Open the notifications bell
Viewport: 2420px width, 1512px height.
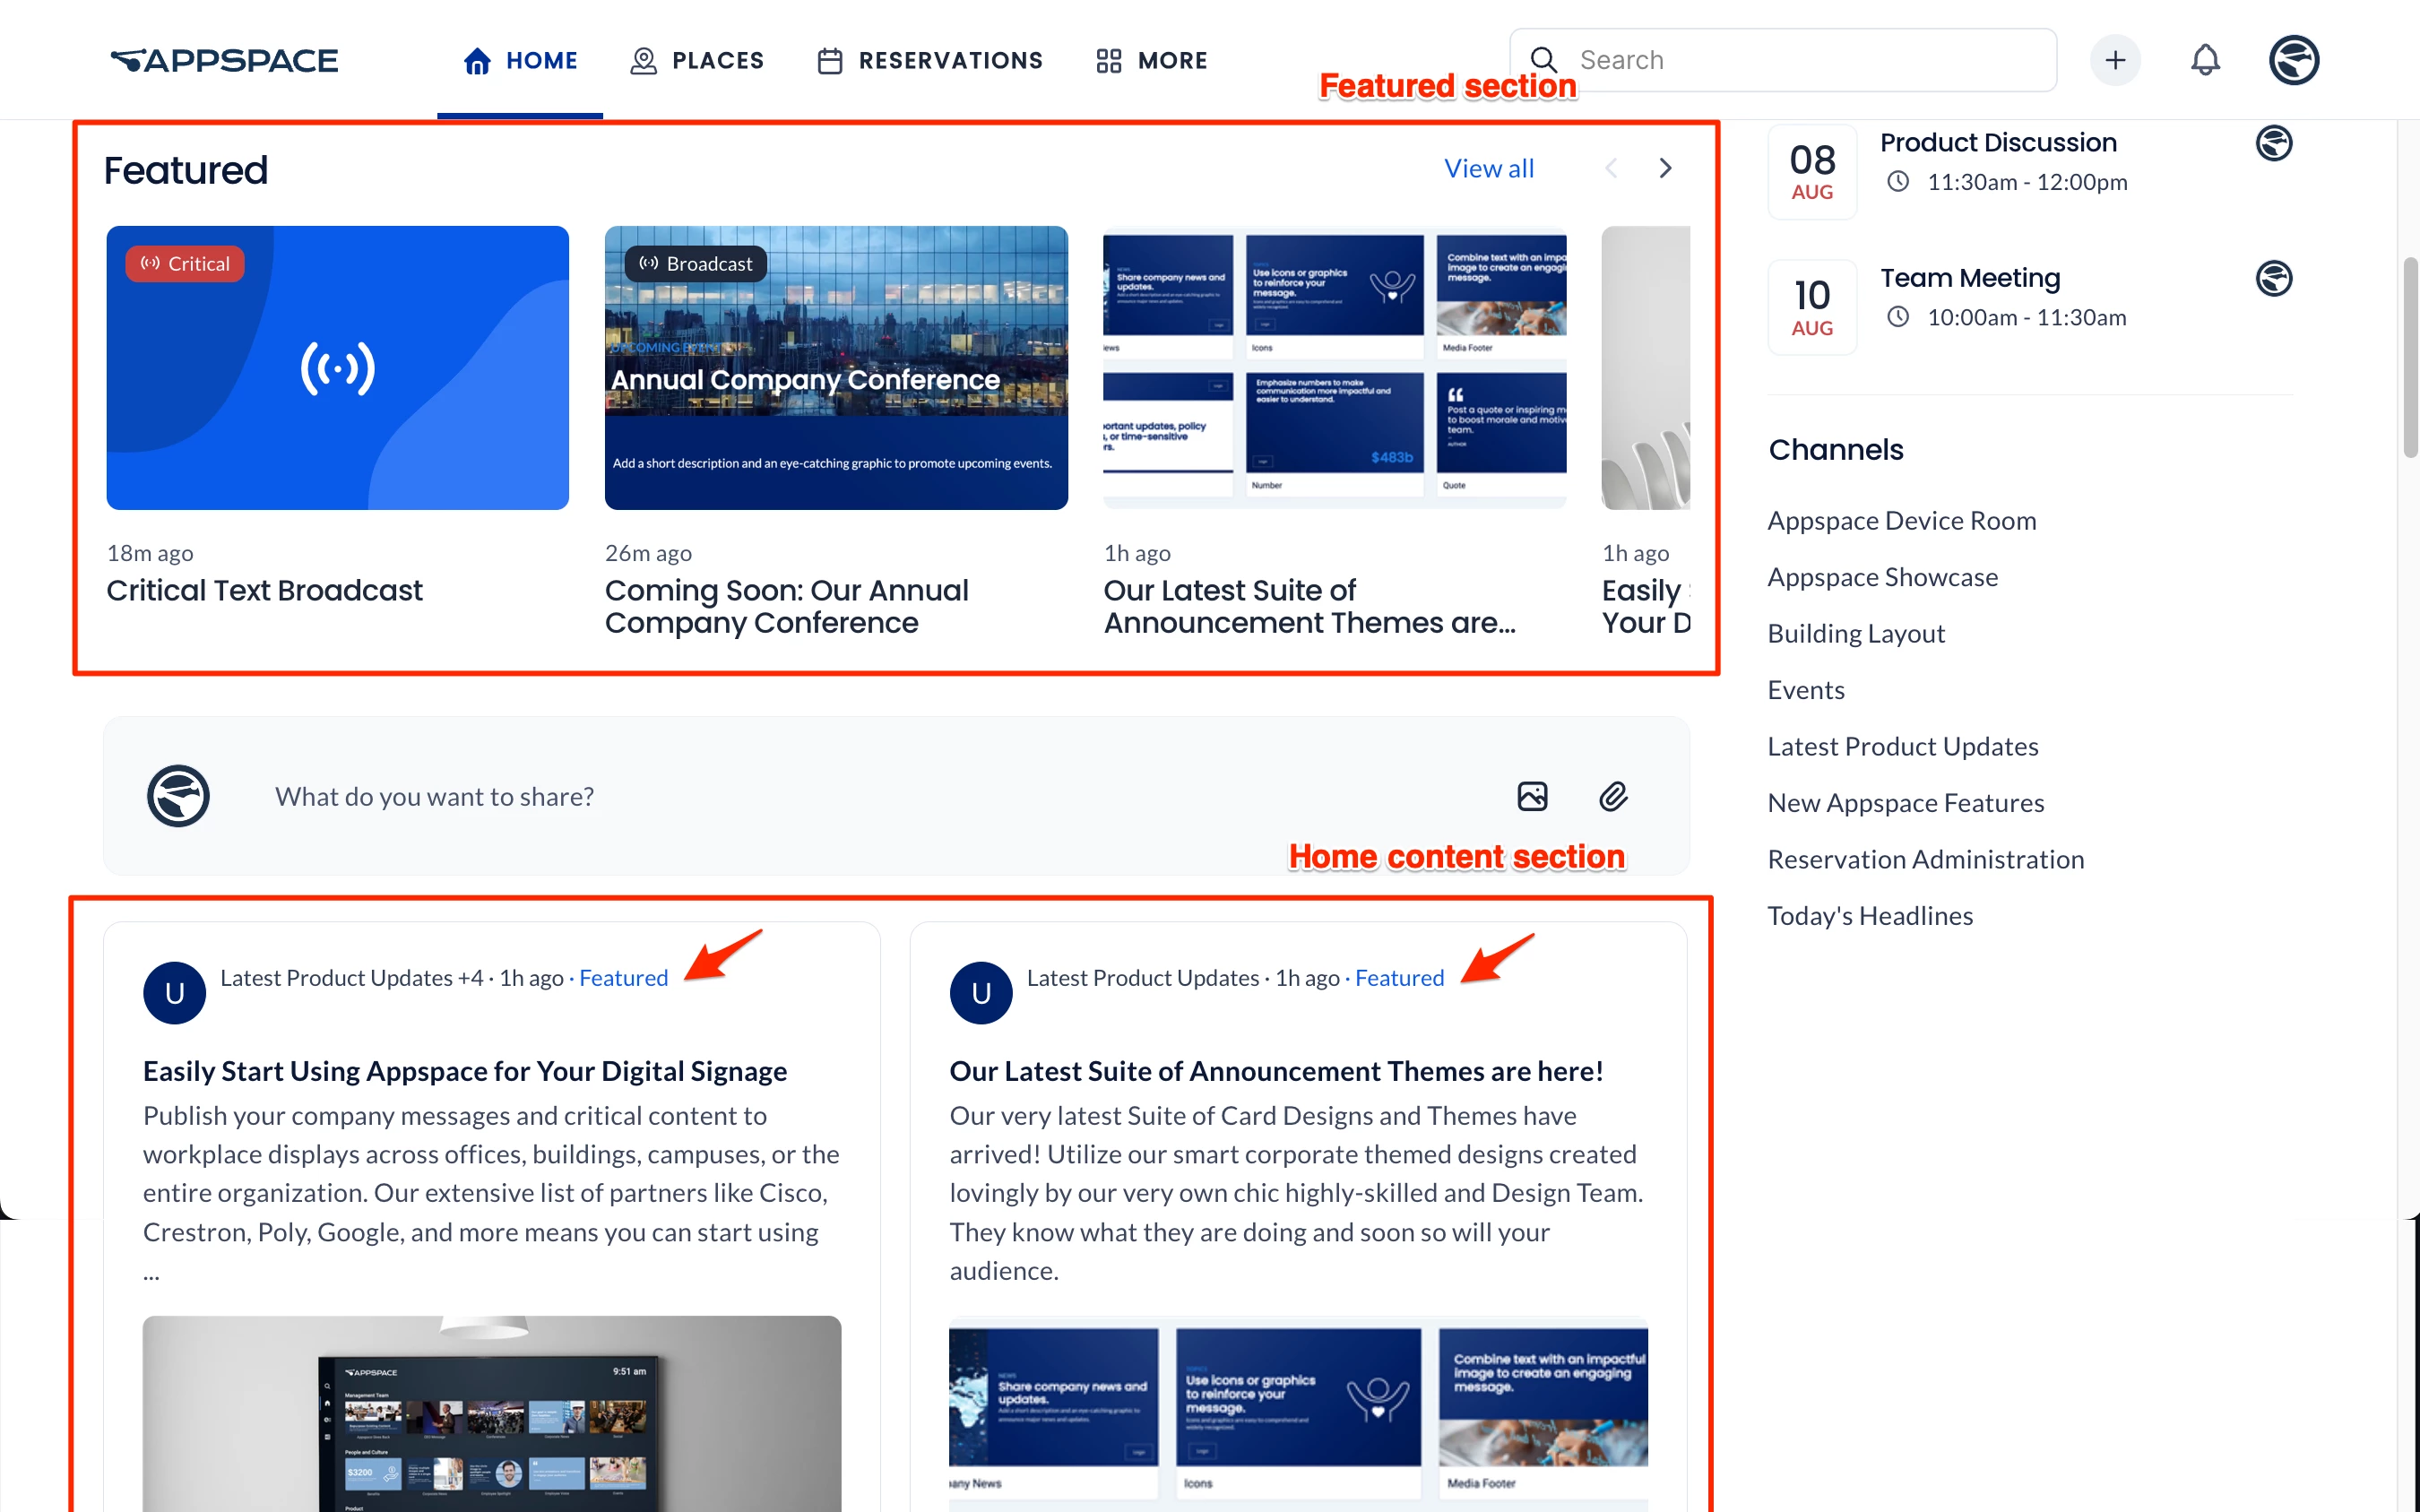[2204, 60]
